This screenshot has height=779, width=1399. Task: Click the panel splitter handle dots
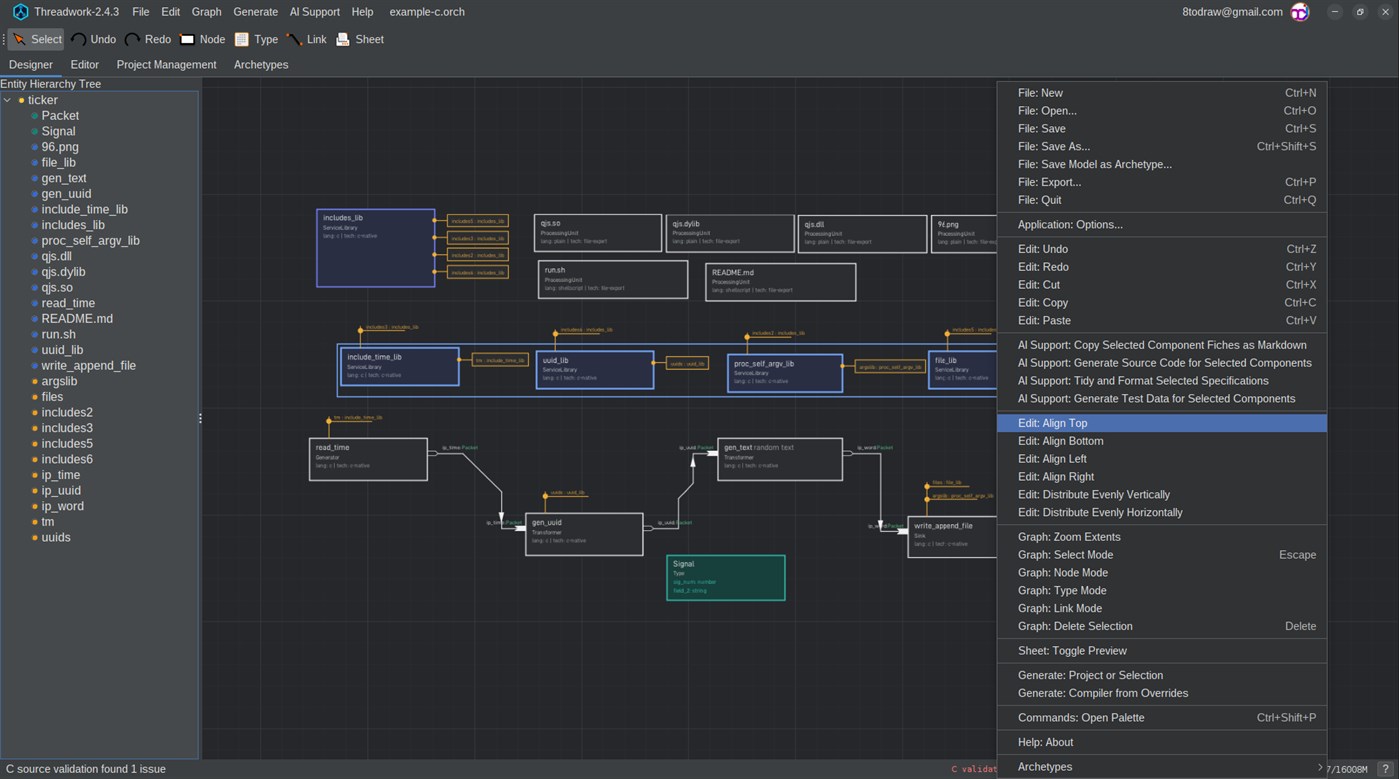[x=200, y=418]
